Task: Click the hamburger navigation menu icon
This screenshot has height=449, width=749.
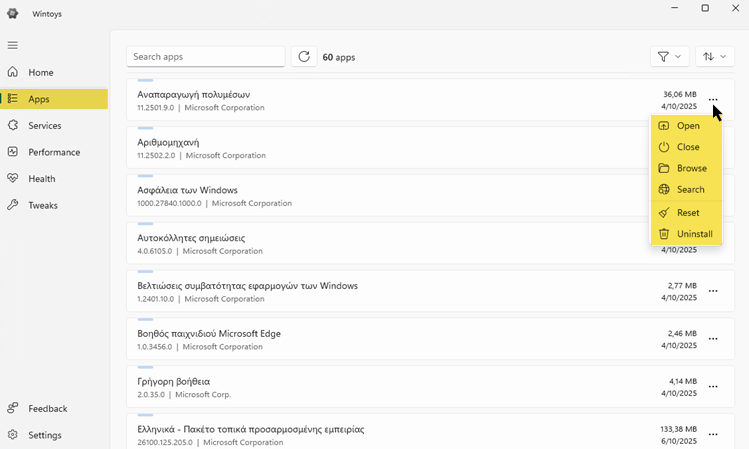Action: pyautogui.click(x=13, y=45)
